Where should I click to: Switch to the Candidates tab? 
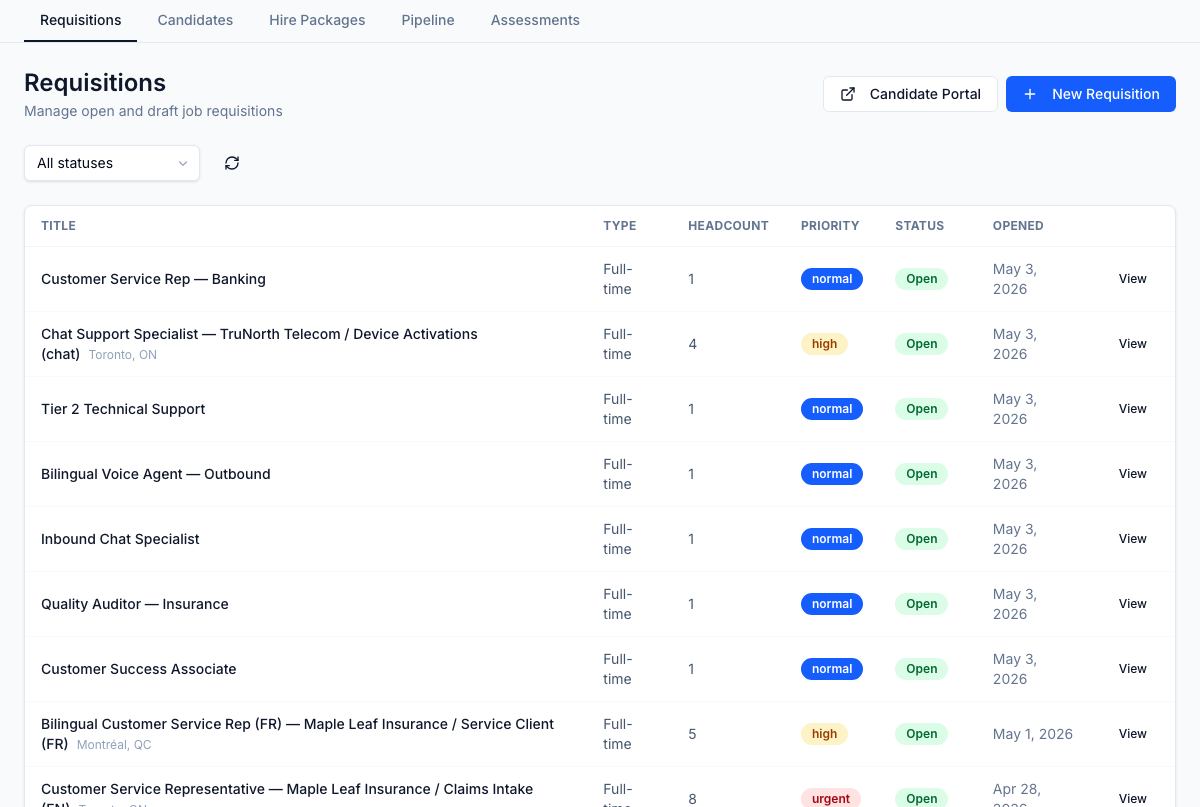point(195,20)
